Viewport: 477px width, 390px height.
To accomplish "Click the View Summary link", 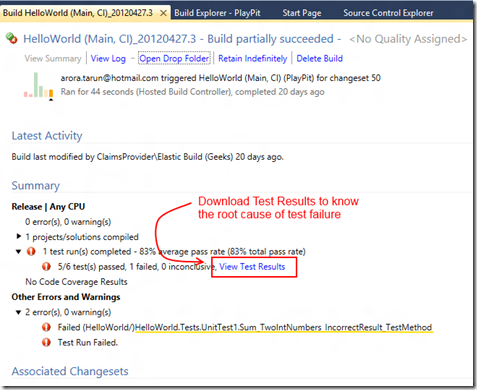I will pos(53,59).
